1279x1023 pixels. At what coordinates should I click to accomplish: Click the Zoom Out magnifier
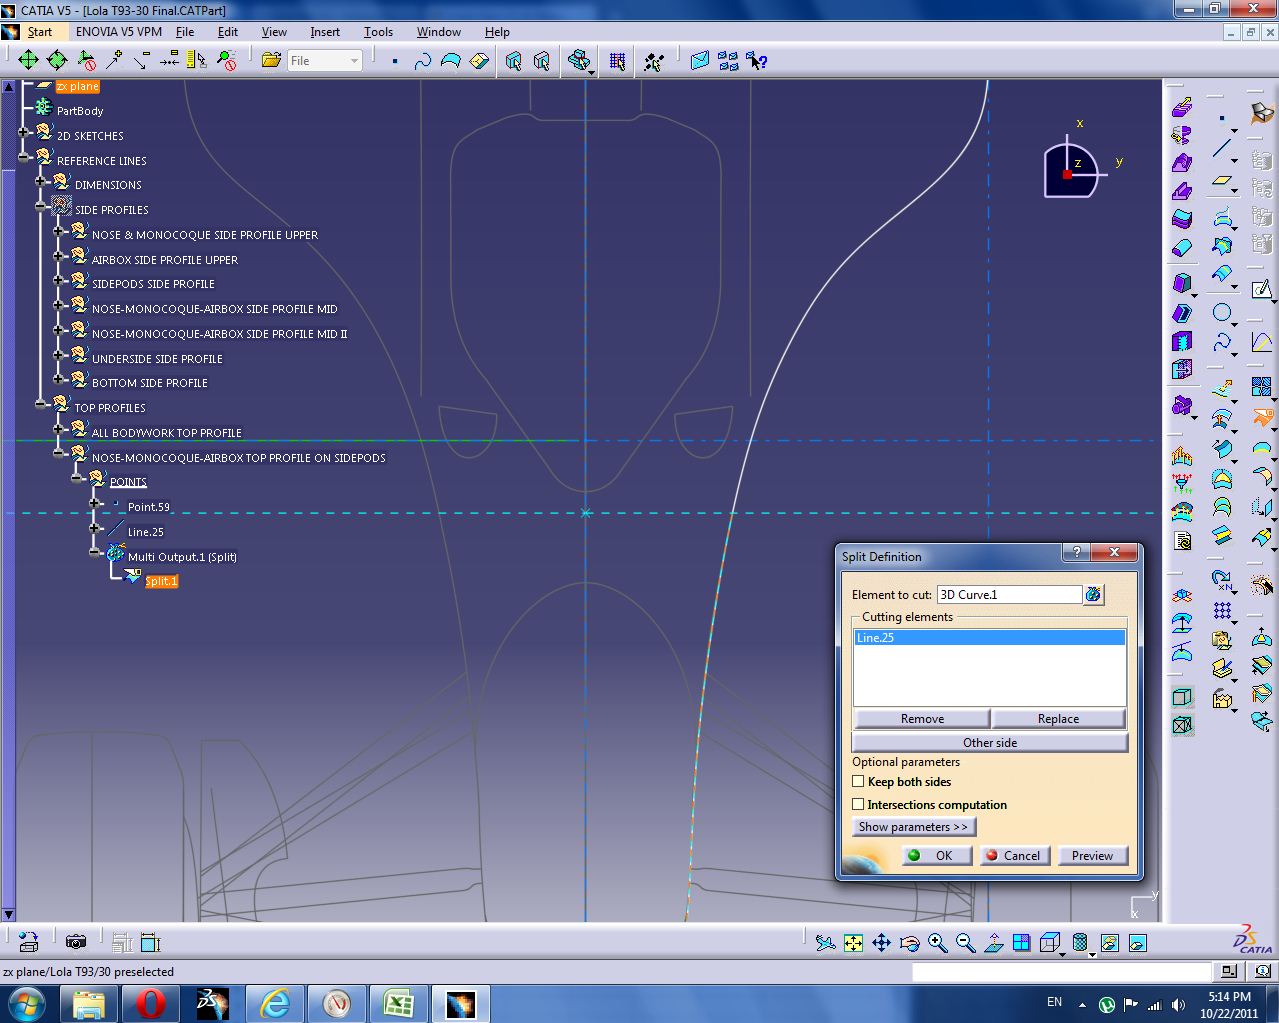tap(965, 943)
